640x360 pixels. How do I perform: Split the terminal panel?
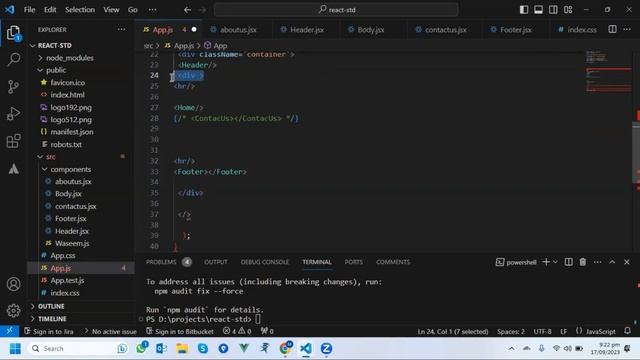pyautogui.click(x=568, y=262)
